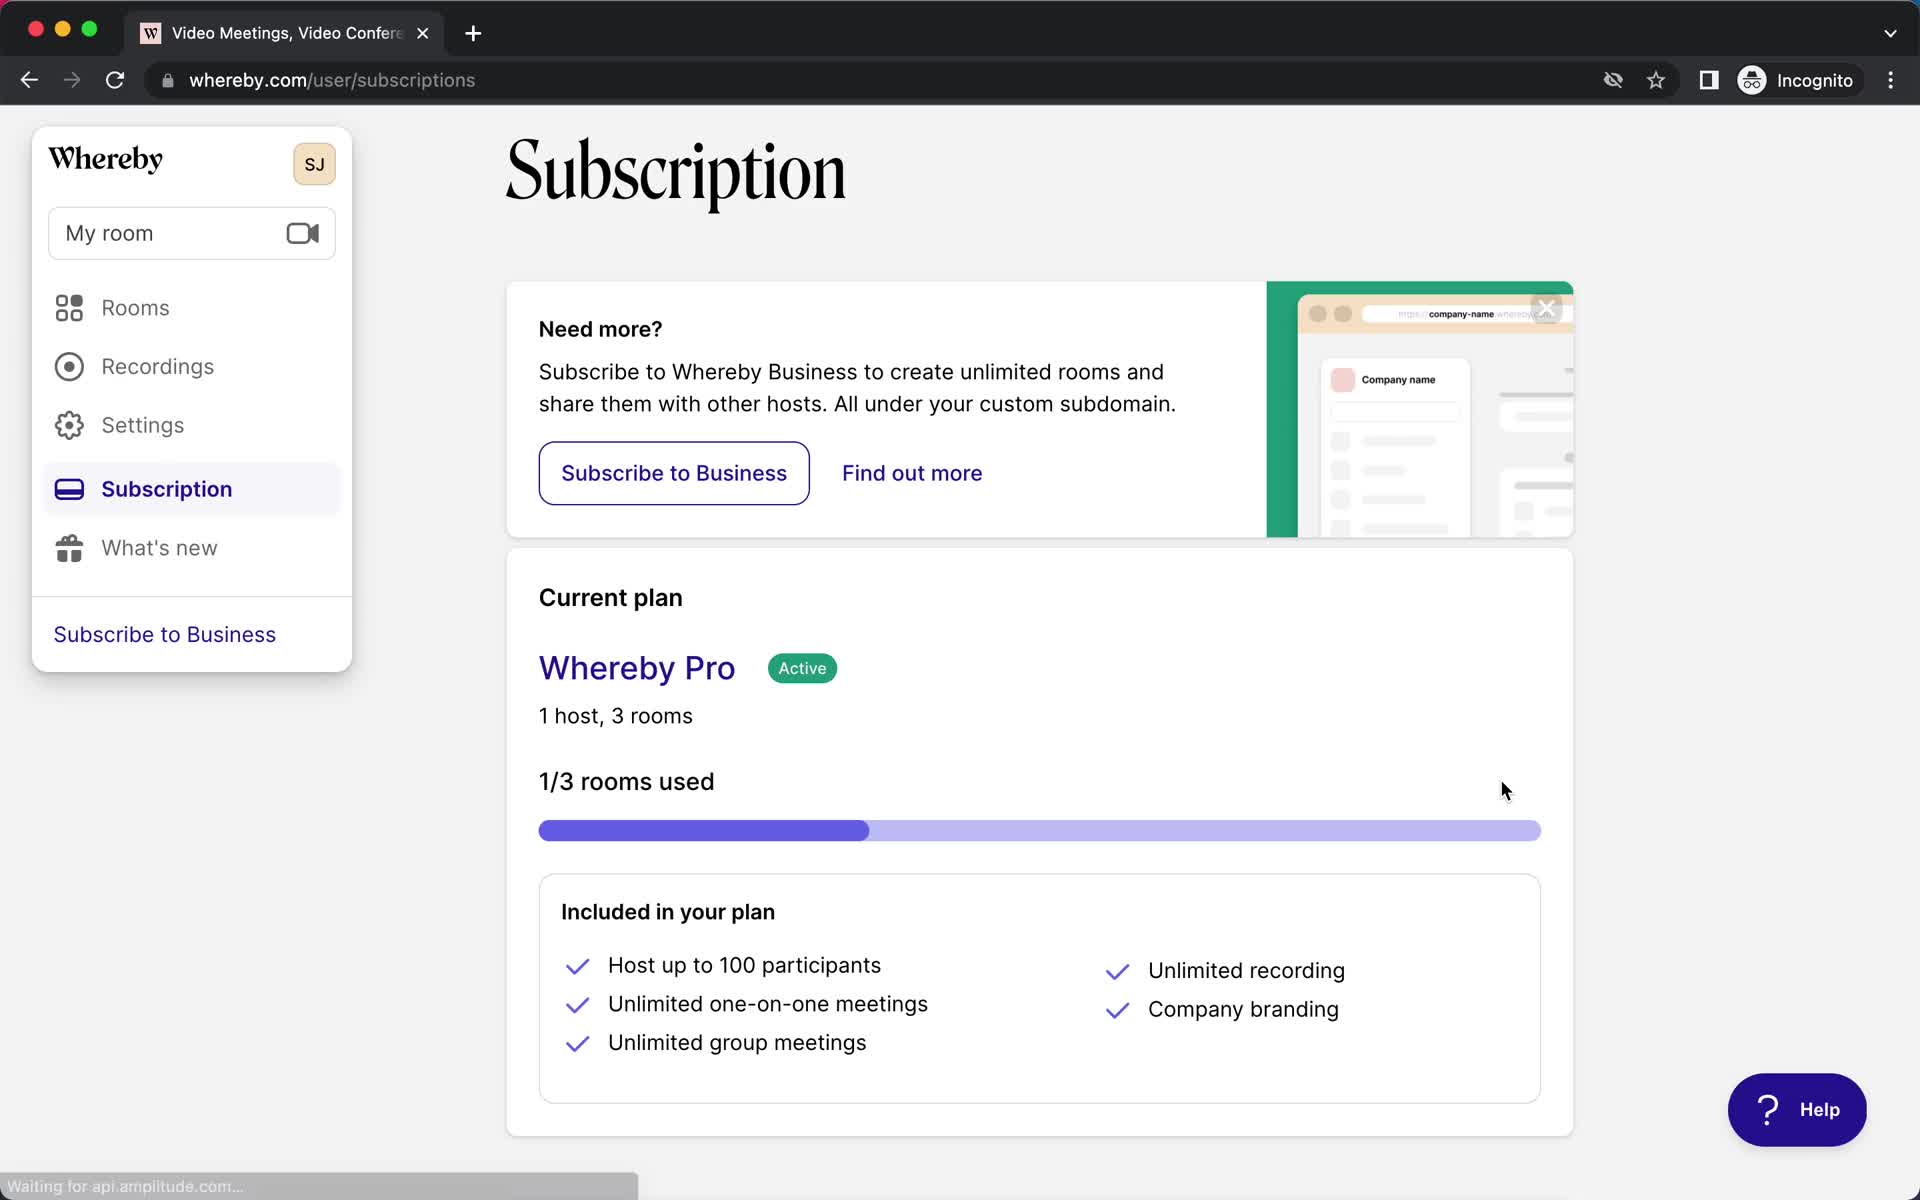This screenshot has width=1920, height=1200.
Task: Expand the Find out more link
Action: (x=911, y=473)
